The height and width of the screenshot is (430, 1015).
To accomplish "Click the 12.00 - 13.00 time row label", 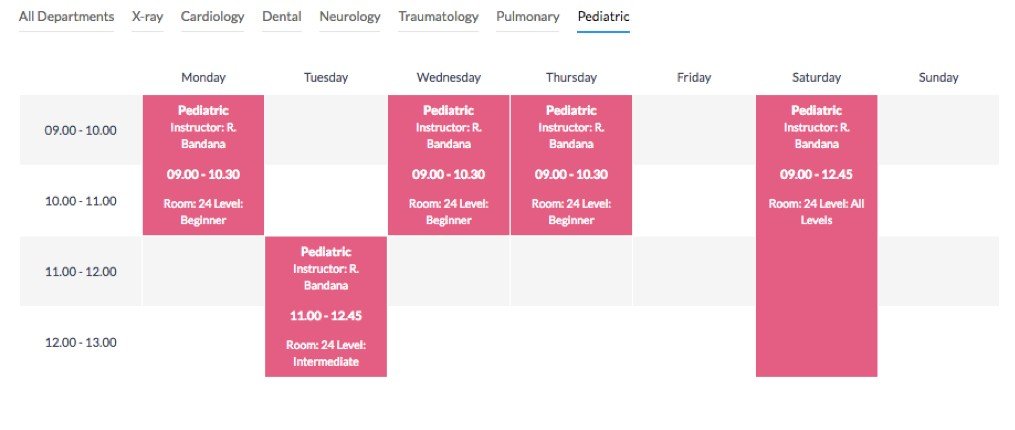I will pos(81,342).
